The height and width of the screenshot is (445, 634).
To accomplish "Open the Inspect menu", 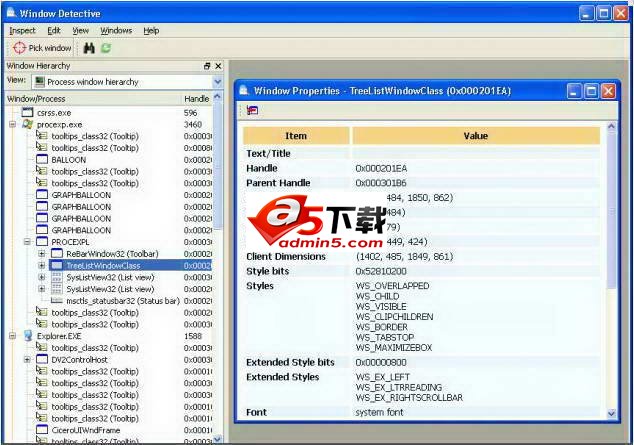I will click(x=22, y=31).
